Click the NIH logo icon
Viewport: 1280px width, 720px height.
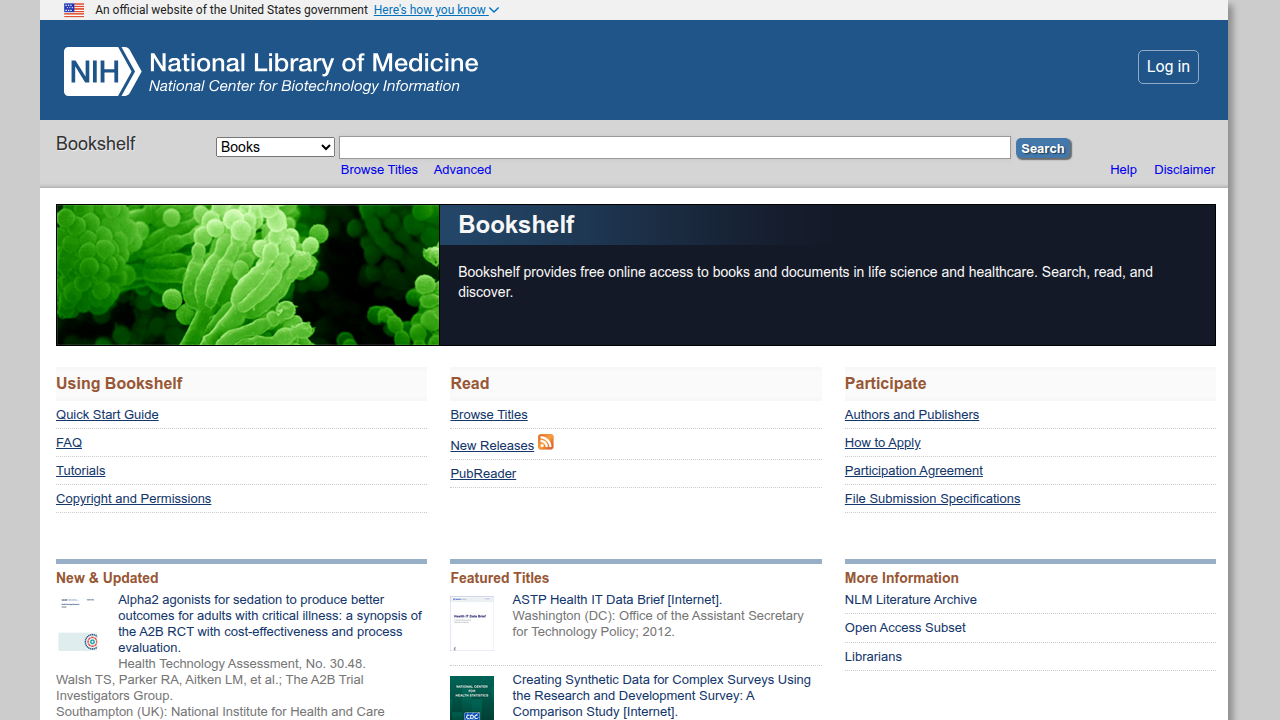click(102, 72)
